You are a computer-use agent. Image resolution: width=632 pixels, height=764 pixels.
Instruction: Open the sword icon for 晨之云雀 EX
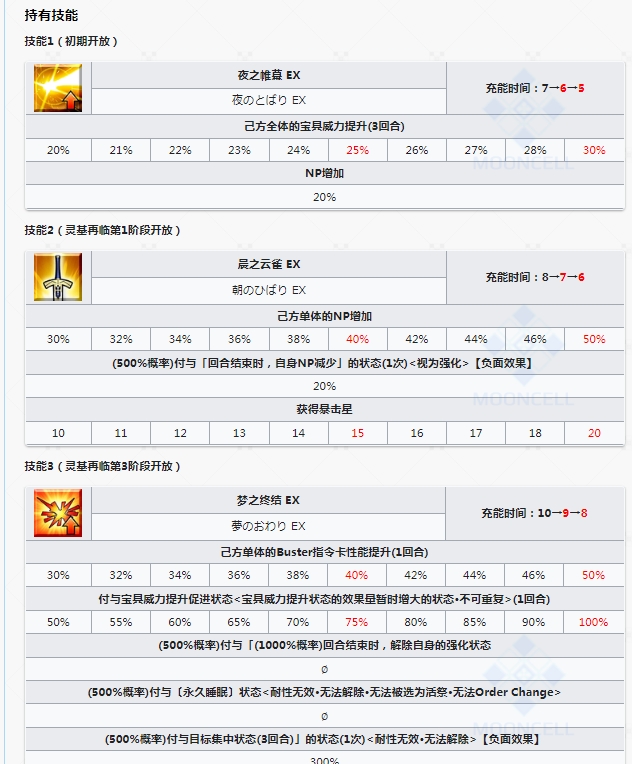tap(58, 277)
